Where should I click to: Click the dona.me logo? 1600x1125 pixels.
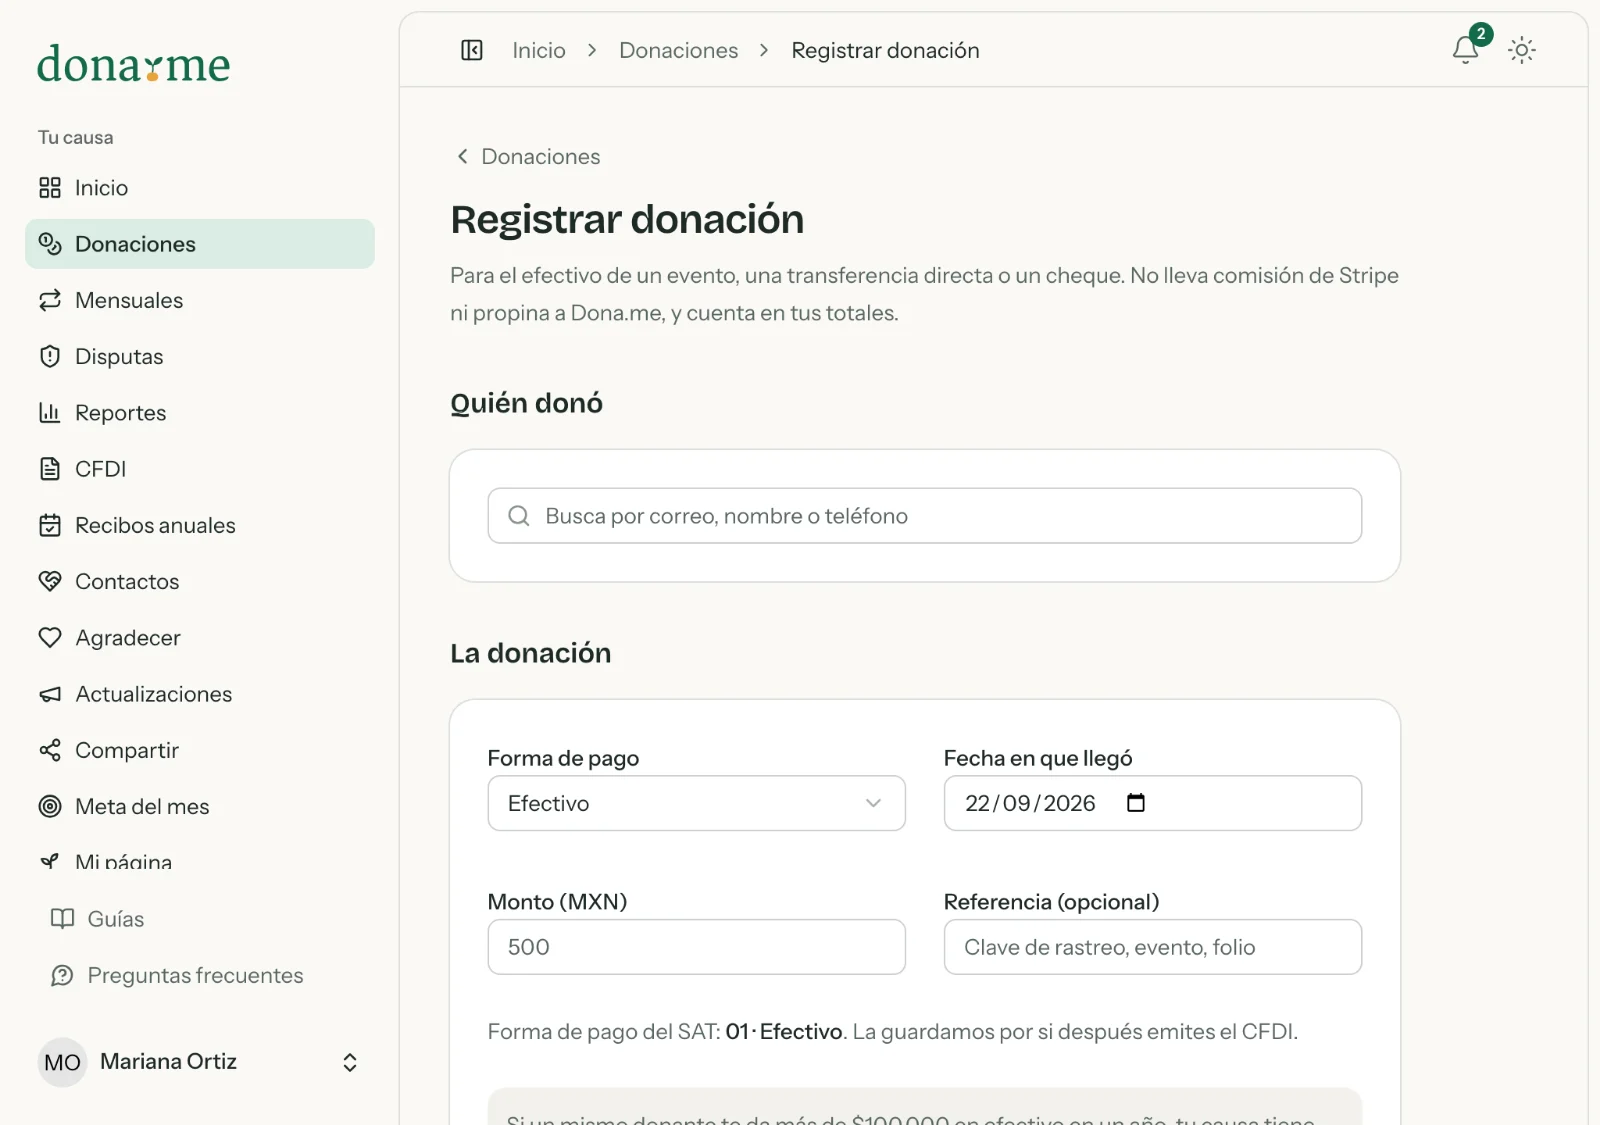pyautogui.click(x=134, y=64)
